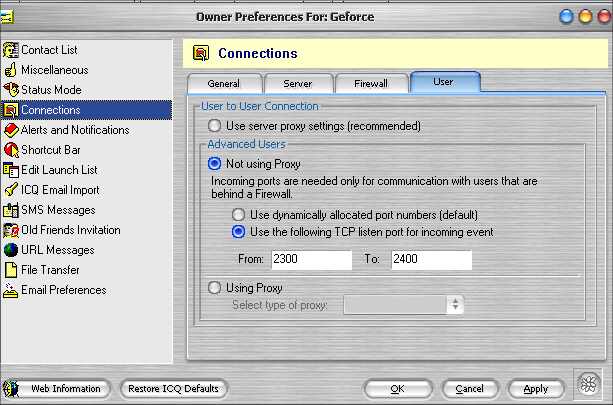
Task: Confirm settings with the OK button
Action: pyautogui.click(x=398, y=389)
